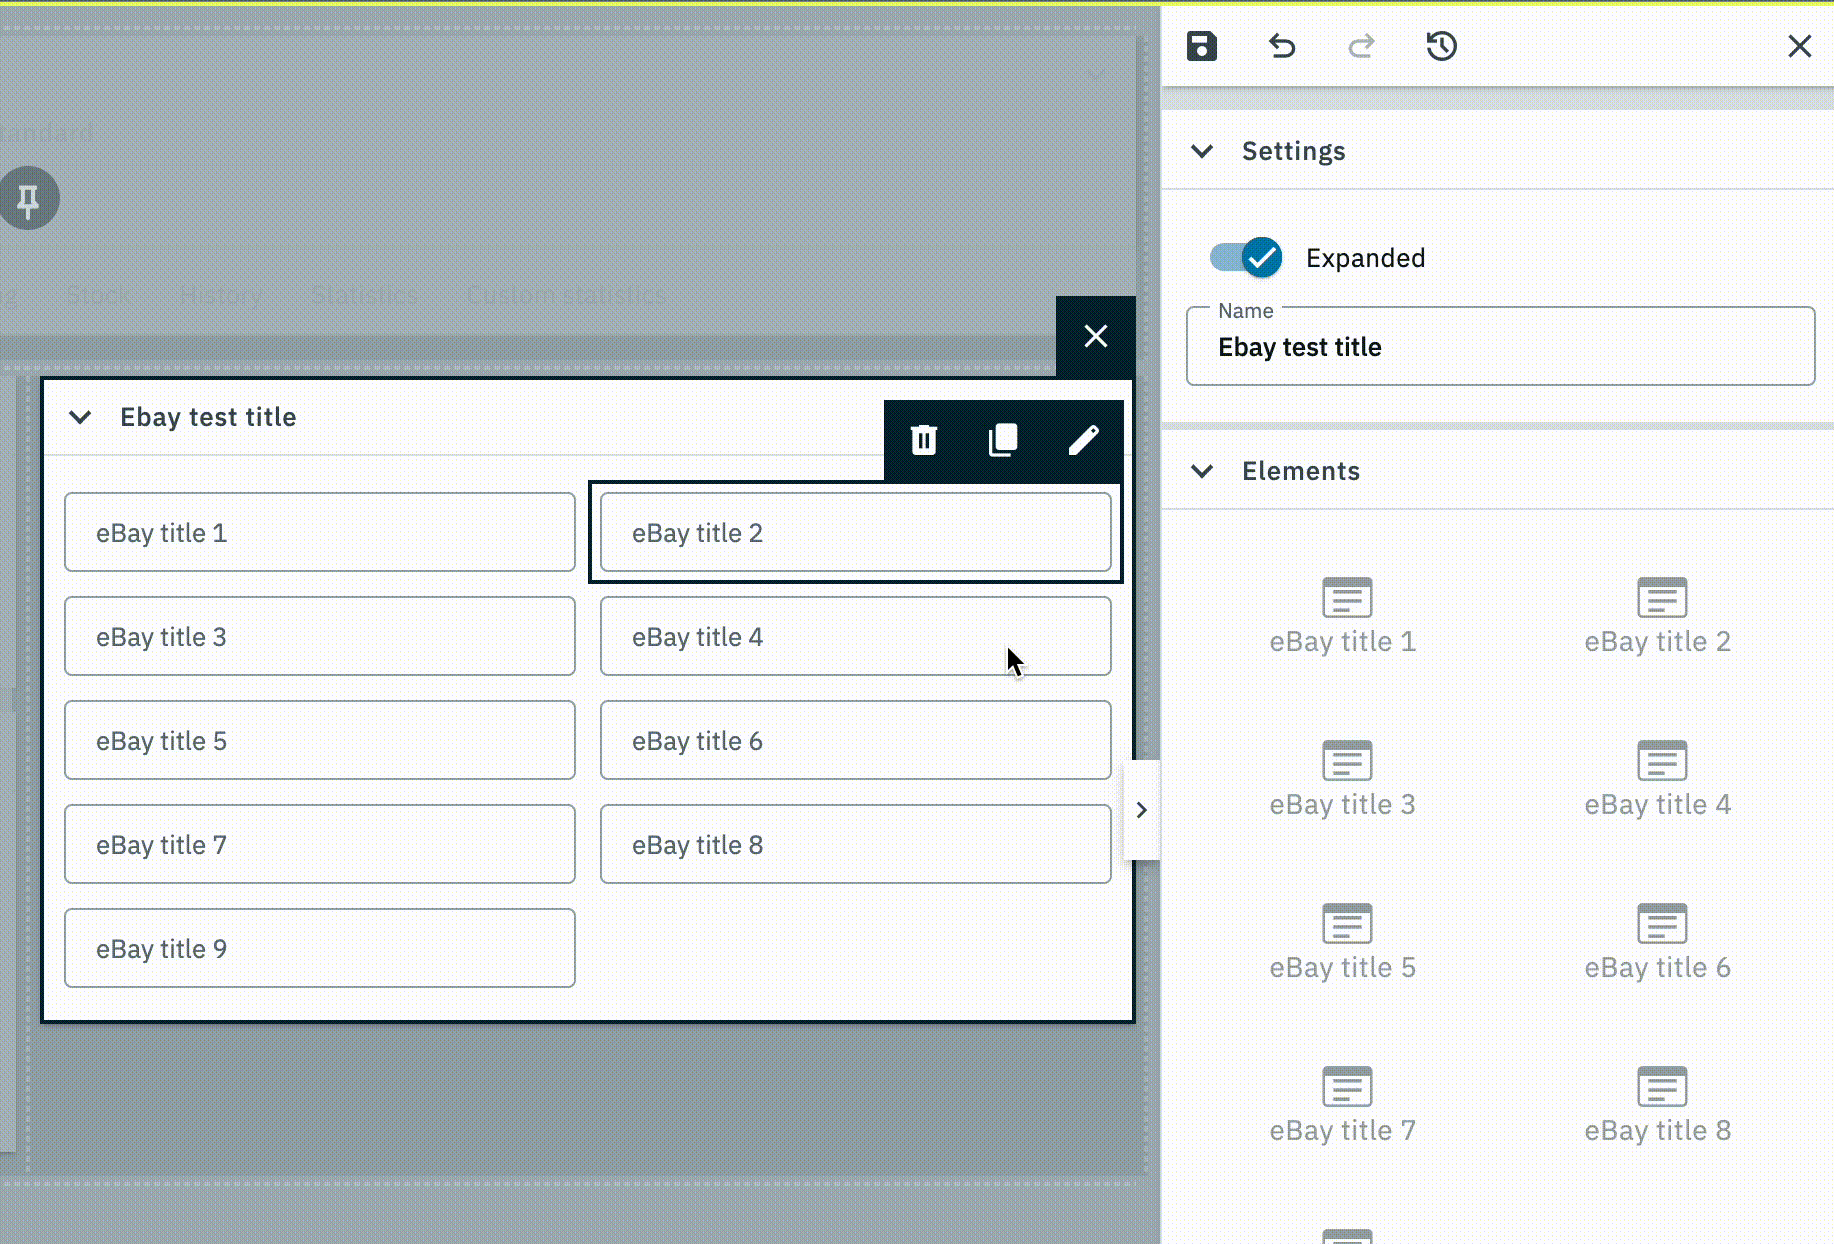Edit the Name field value
The height and width of the screenshot is (1244, 1834).
click(x=1500, y=346)
